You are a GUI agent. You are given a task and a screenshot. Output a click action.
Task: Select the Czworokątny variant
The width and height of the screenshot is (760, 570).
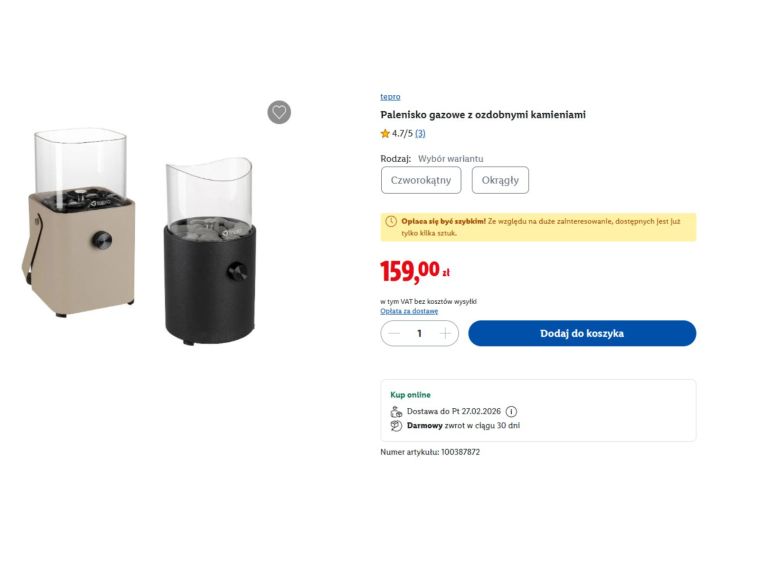coord(421,180)
